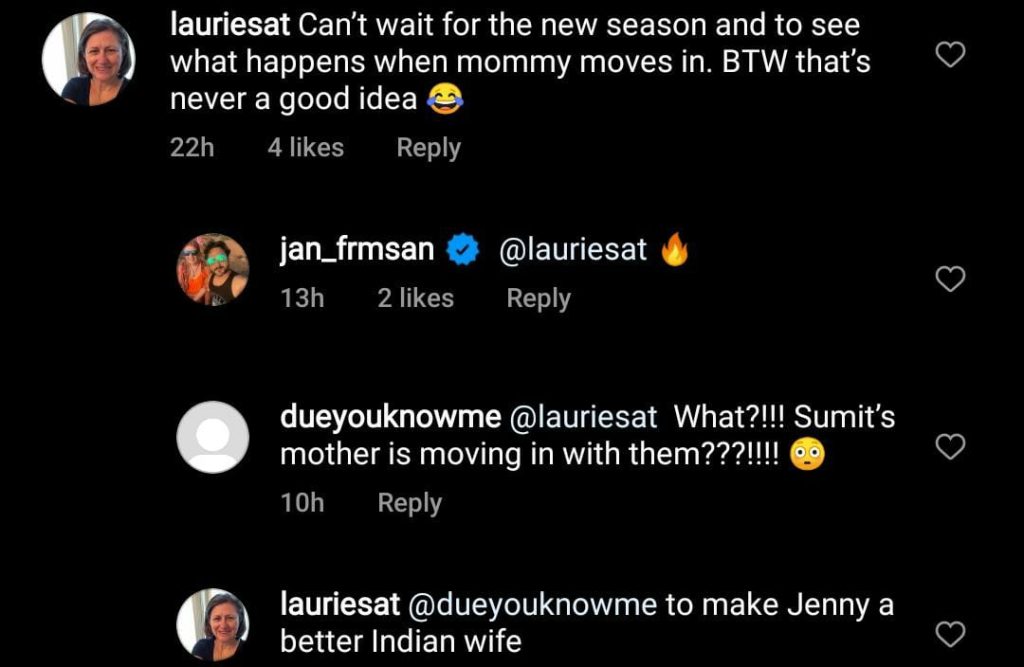Tap the @lauriesat mention in dueyouknowme's comment
Viewport: 1024px width, 667px height.
pos(584,417)
